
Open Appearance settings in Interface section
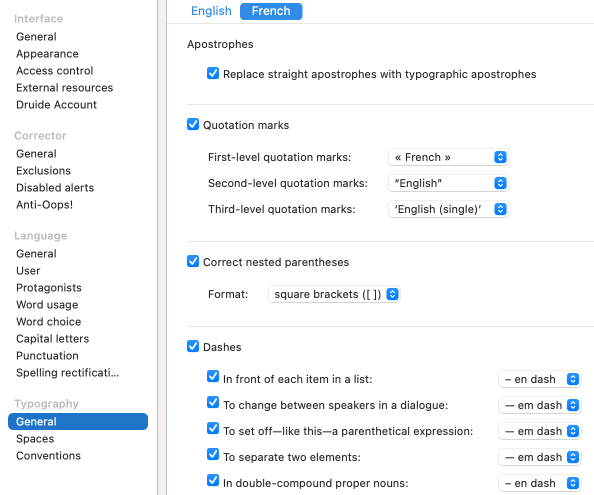coord(47,54)
